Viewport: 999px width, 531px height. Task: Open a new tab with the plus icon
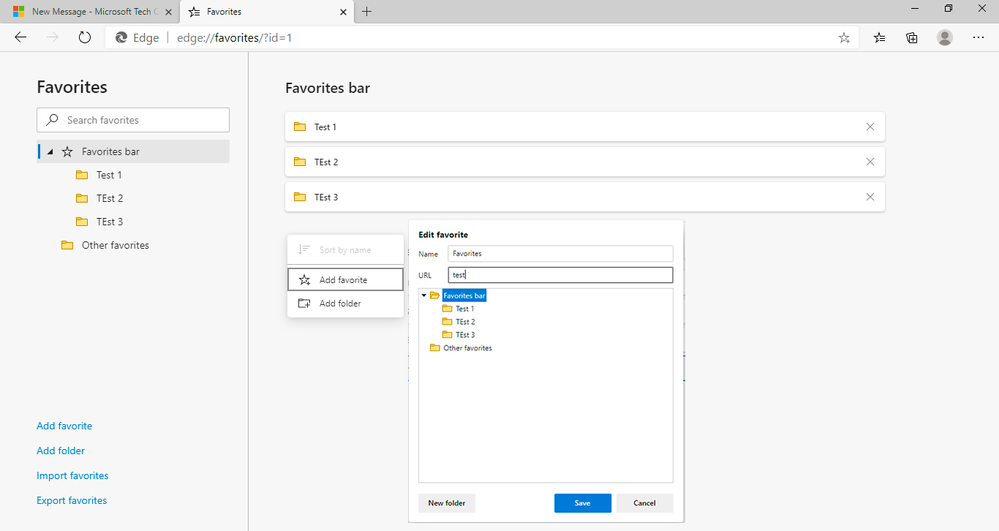pyautogui.click(x=366, y=11)
